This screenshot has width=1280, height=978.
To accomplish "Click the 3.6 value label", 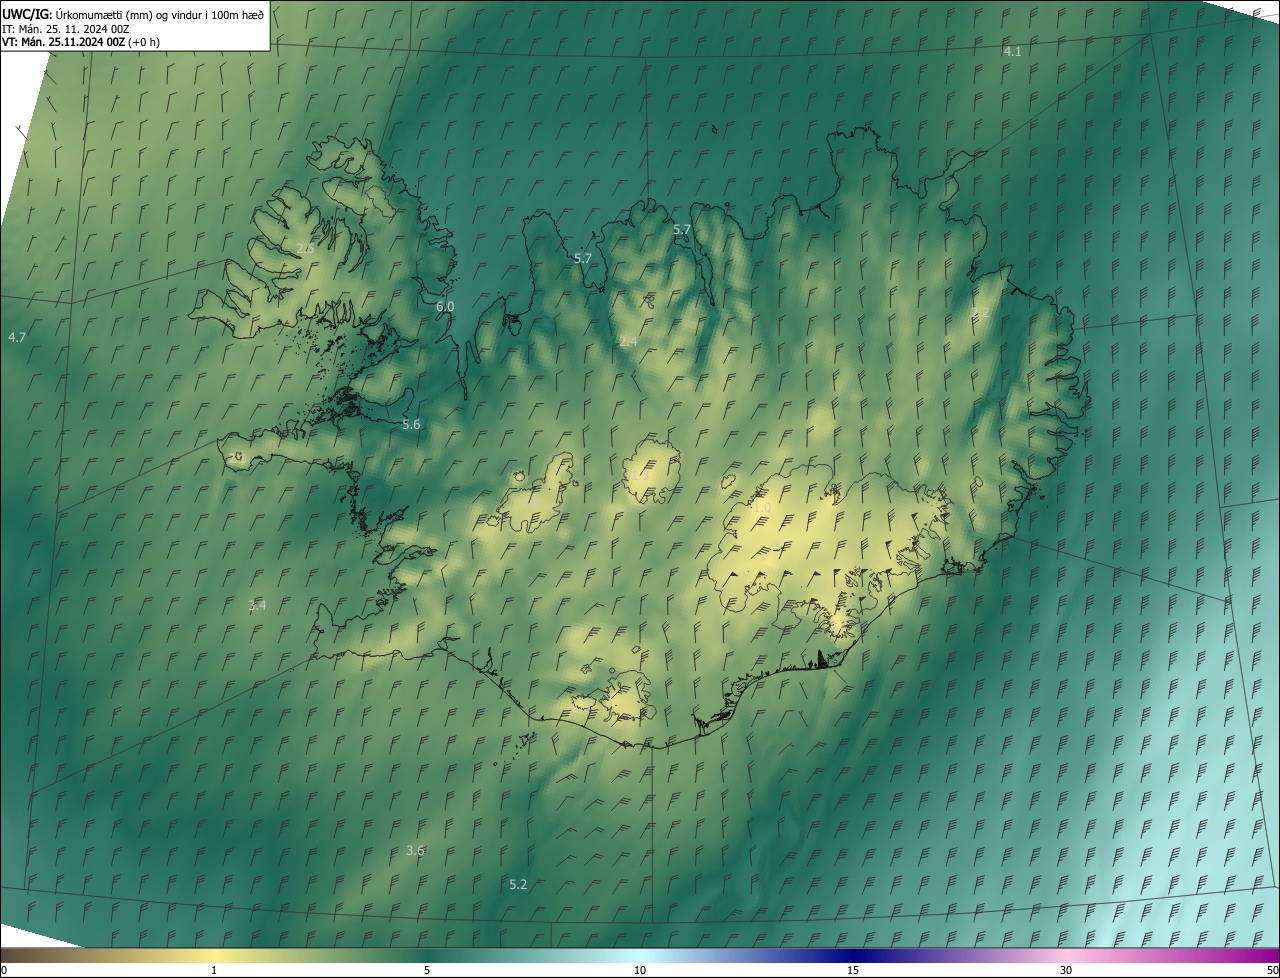I will [x=415, y=851].
